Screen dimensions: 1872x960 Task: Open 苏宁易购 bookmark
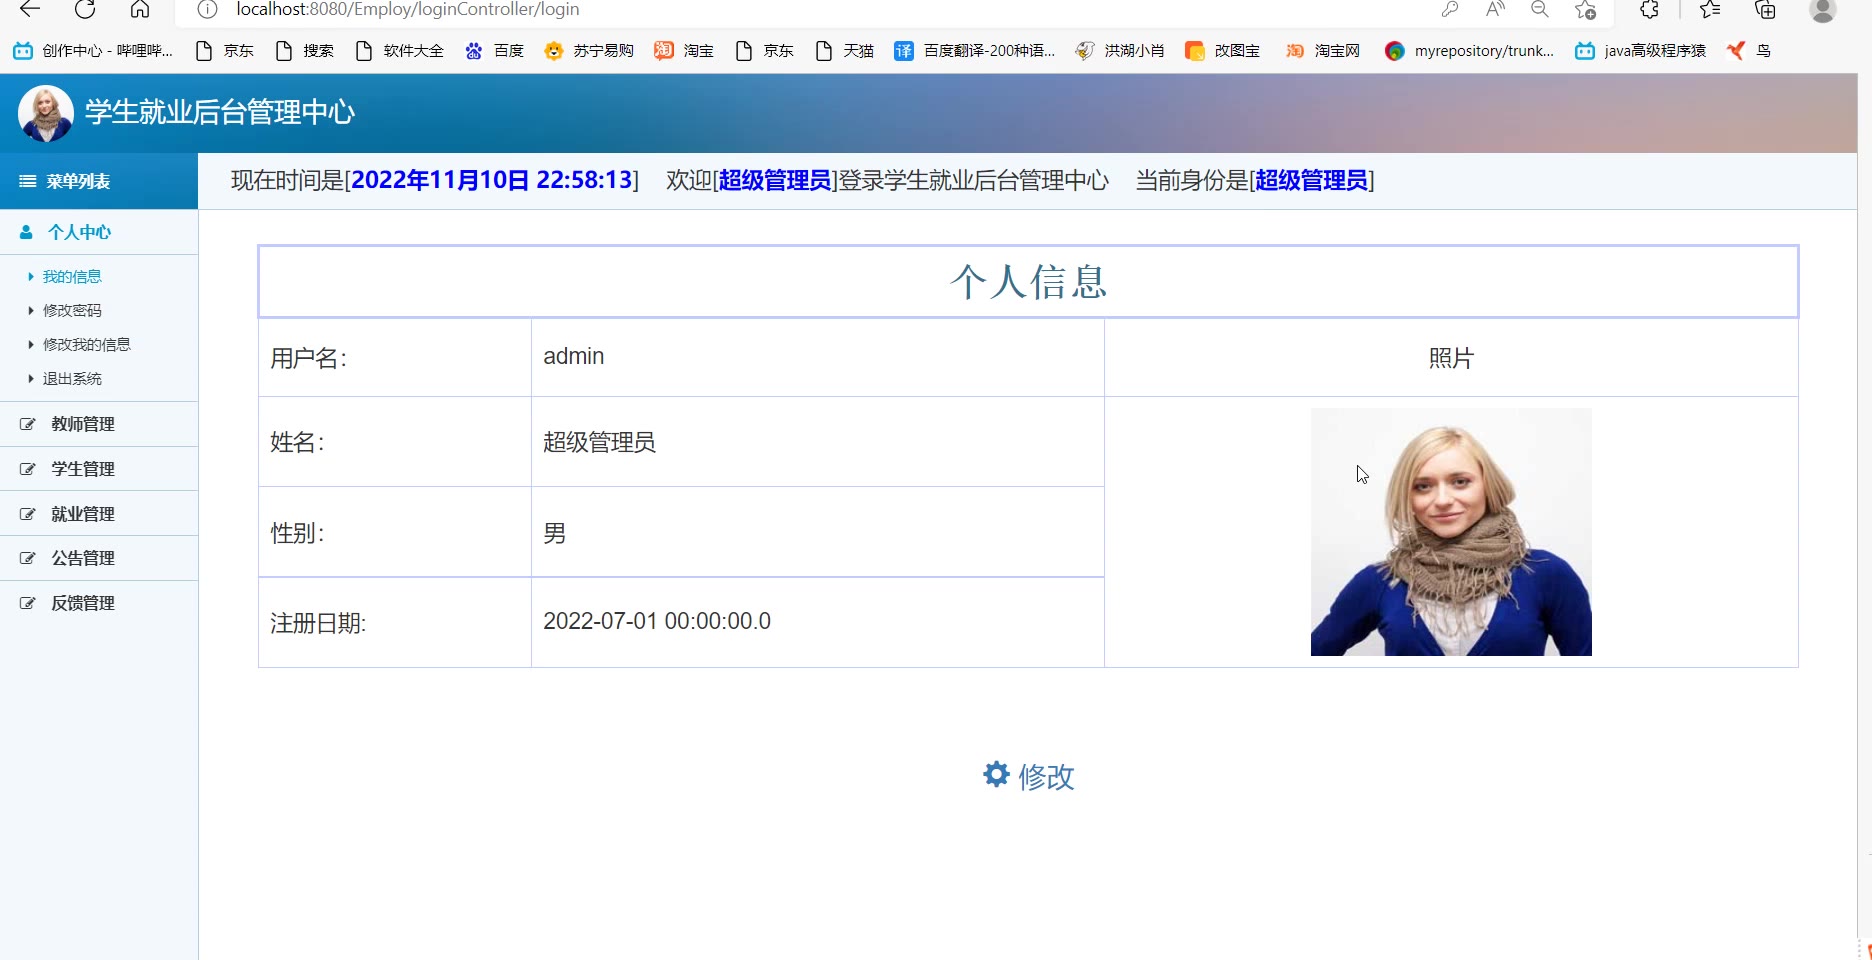pyautogui.click(x=589, y=50)
